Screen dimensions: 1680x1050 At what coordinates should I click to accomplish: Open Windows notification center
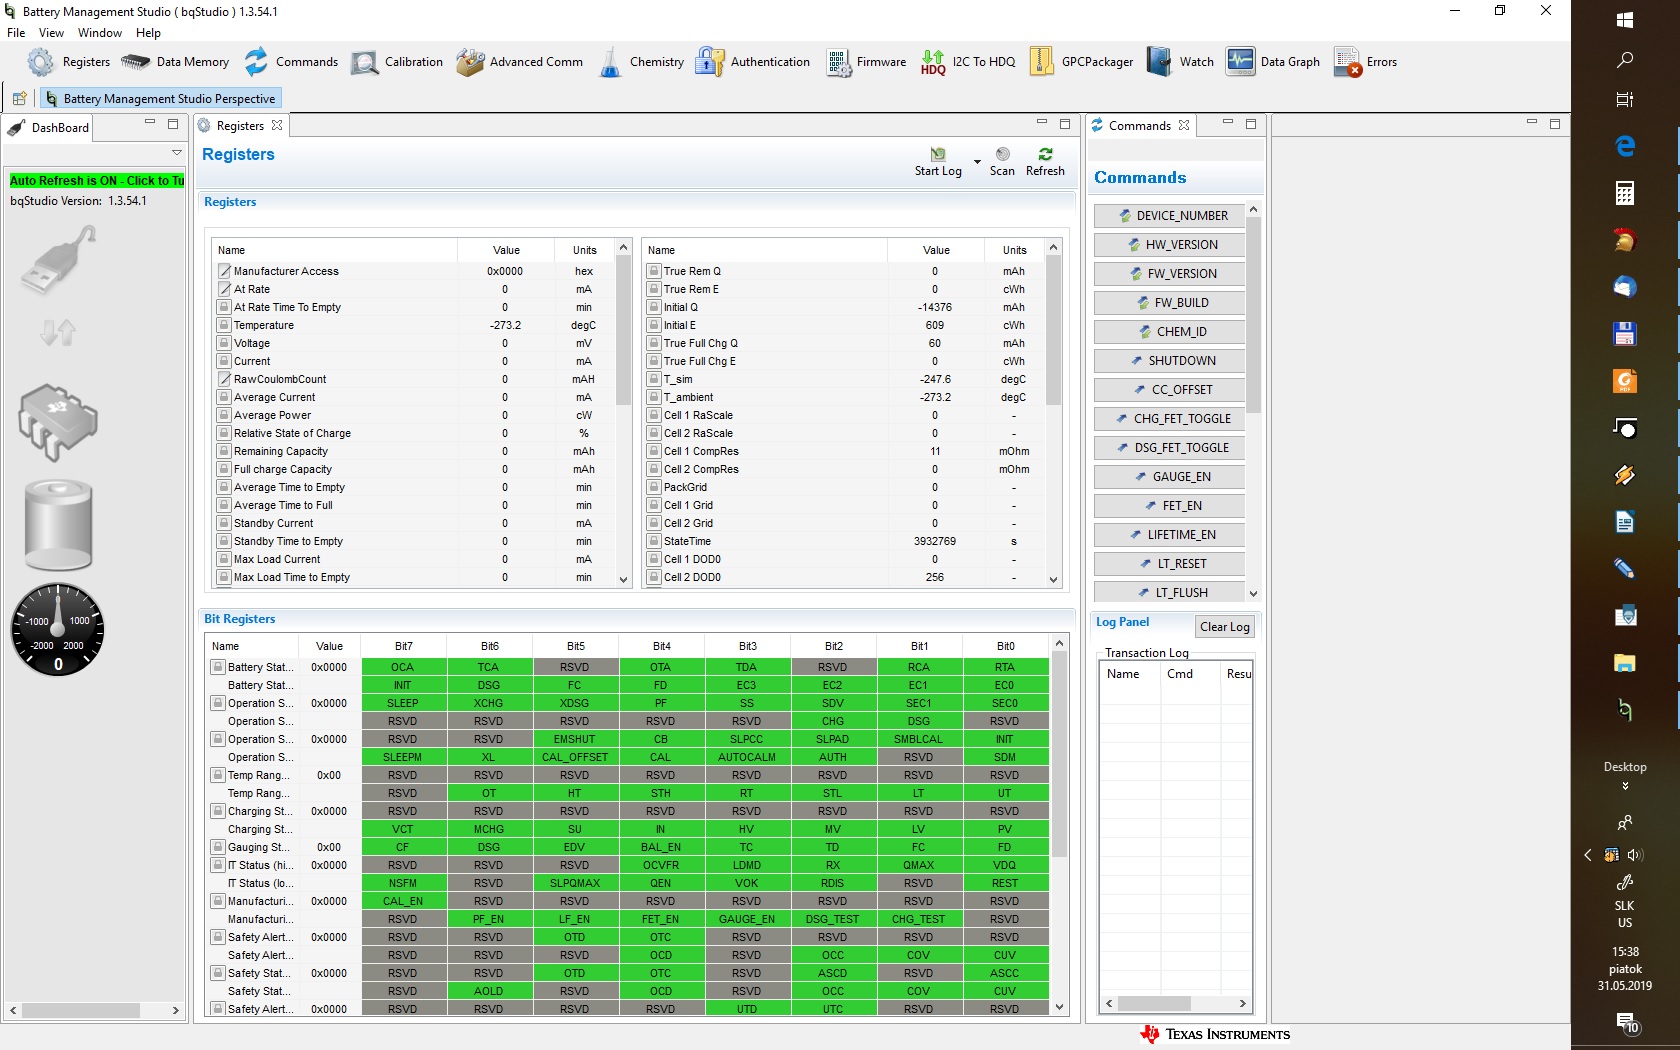(1627, 1022)
